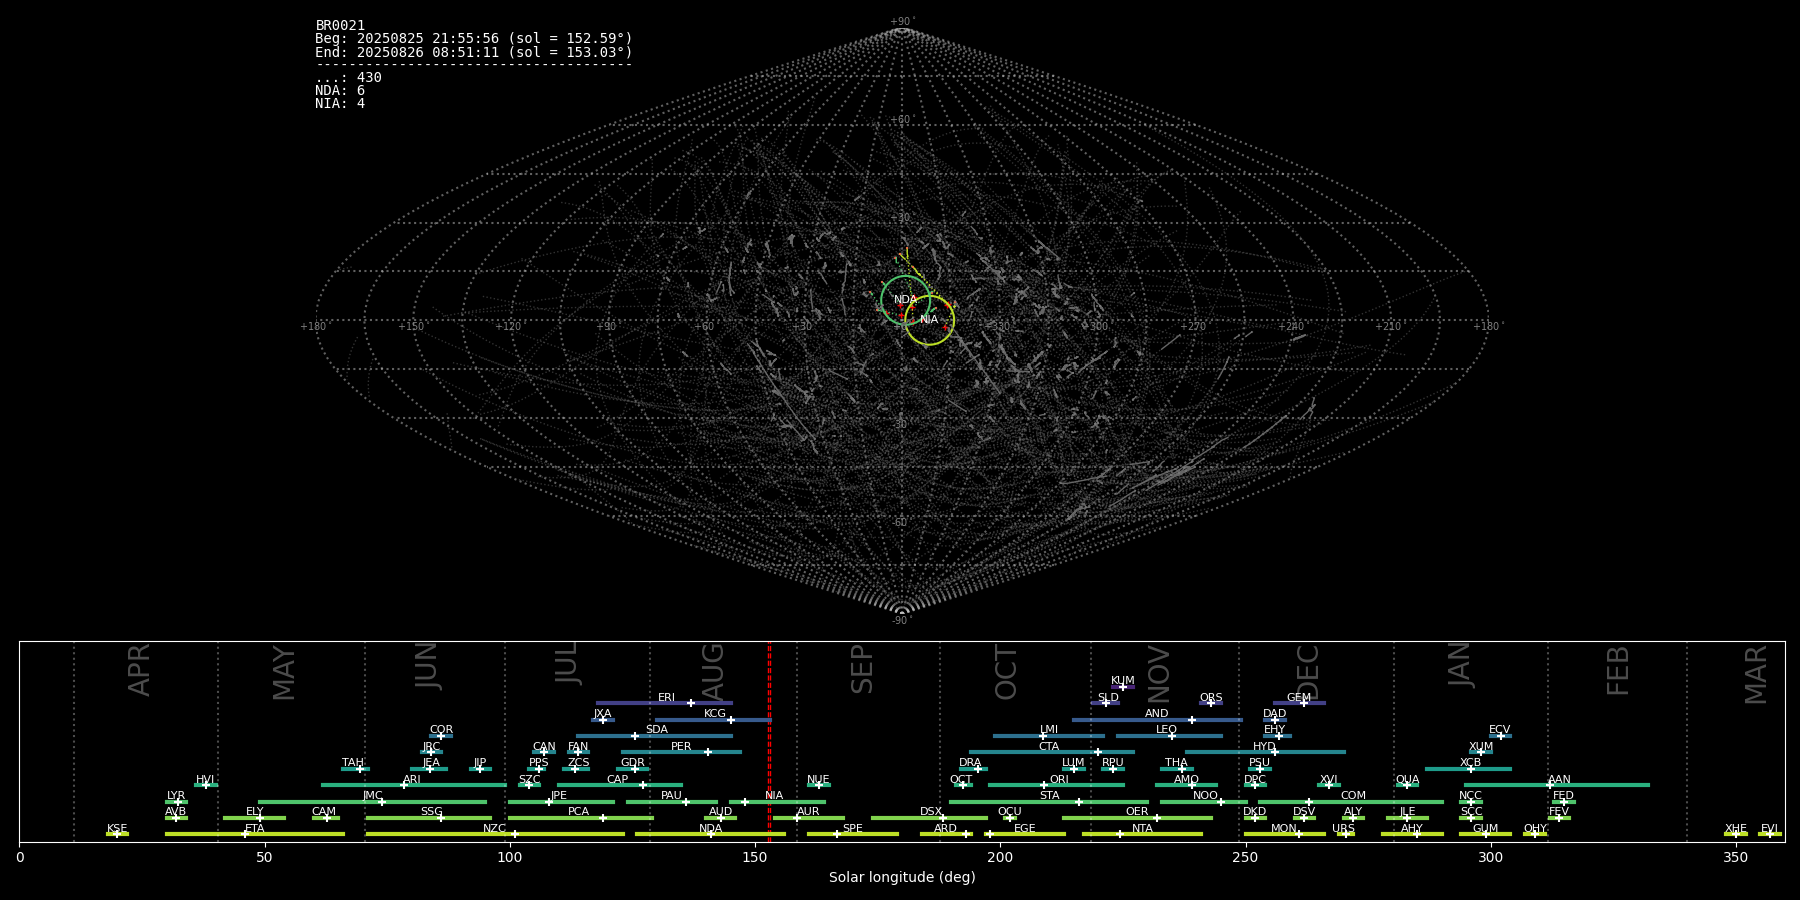
Task: Click the KCG shower label
Action: pyautogui.click(x=715, y=714)
